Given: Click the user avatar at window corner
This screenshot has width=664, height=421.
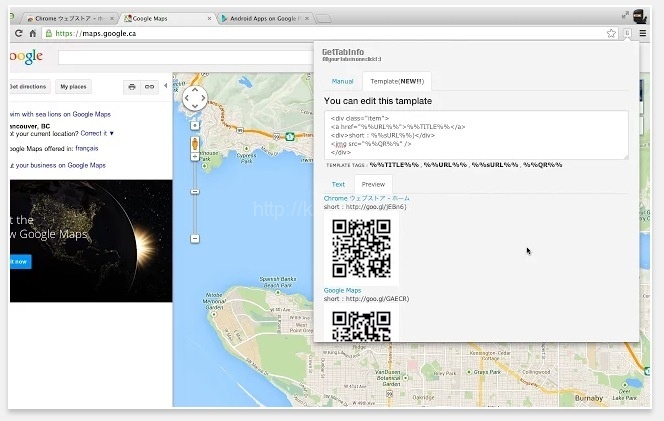Looking at the screenshot, I should pos(640,17).
